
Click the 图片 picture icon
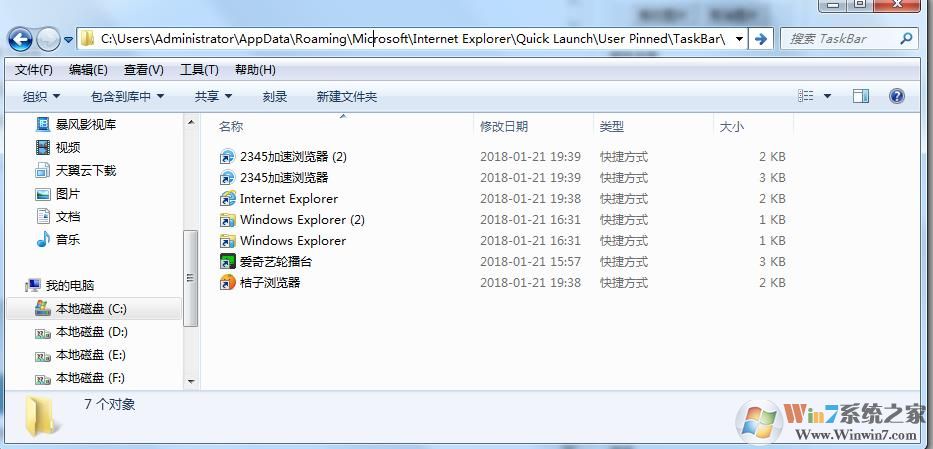coord(43,194)
